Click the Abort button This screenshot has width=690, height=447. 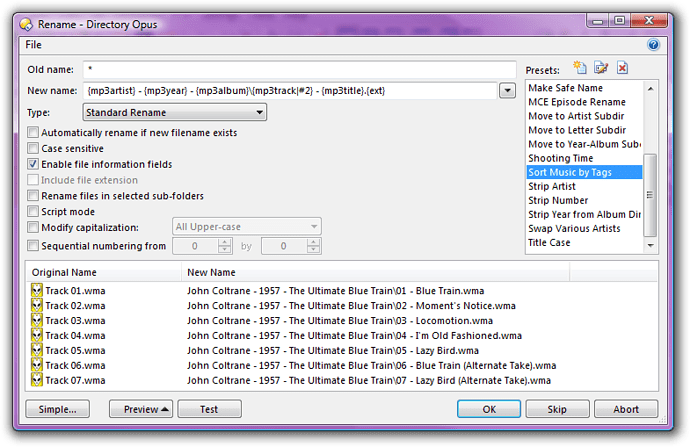click(x=626, y=409)
